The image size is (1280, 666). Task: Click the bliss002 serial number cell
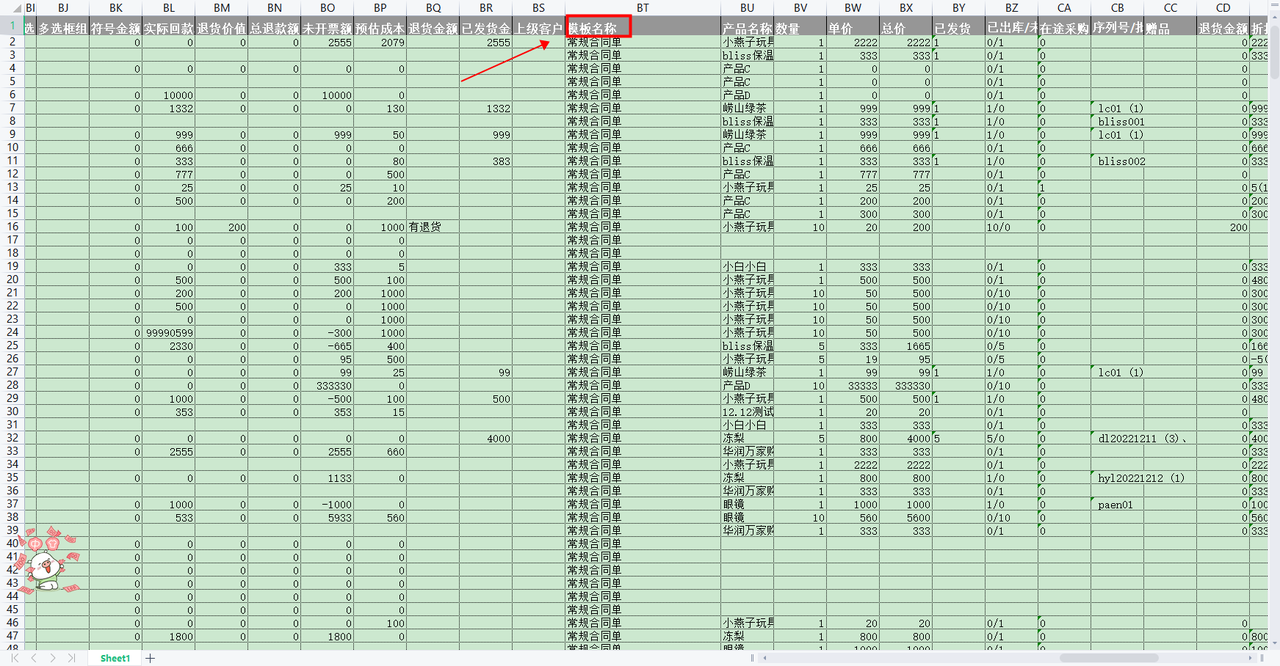(1117, 161)
